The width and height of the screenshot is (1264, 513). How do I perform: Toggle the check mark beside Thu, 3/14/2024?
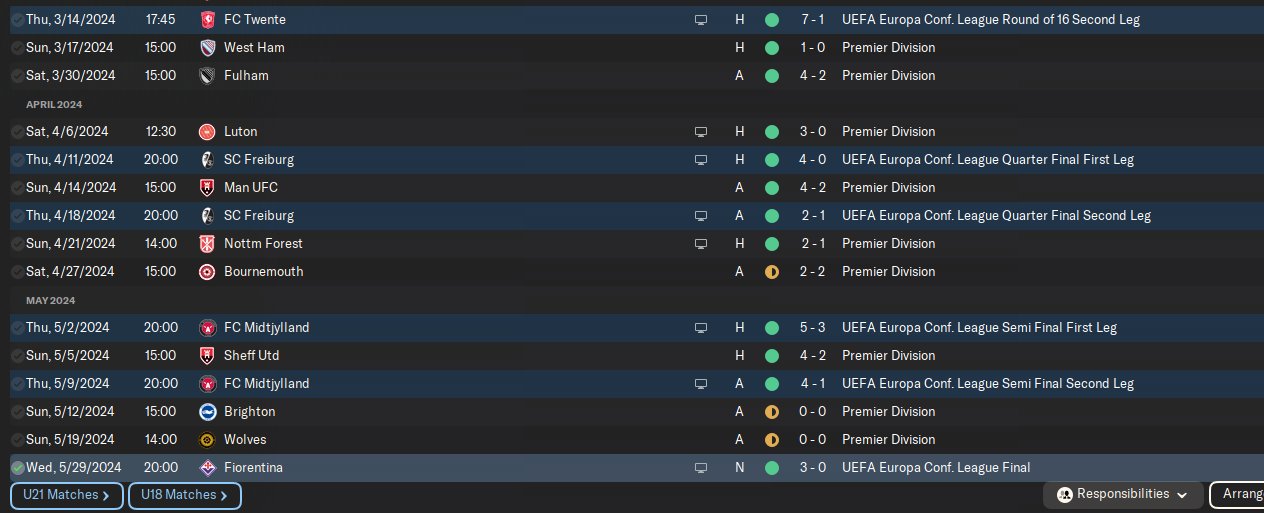[17, 19]
